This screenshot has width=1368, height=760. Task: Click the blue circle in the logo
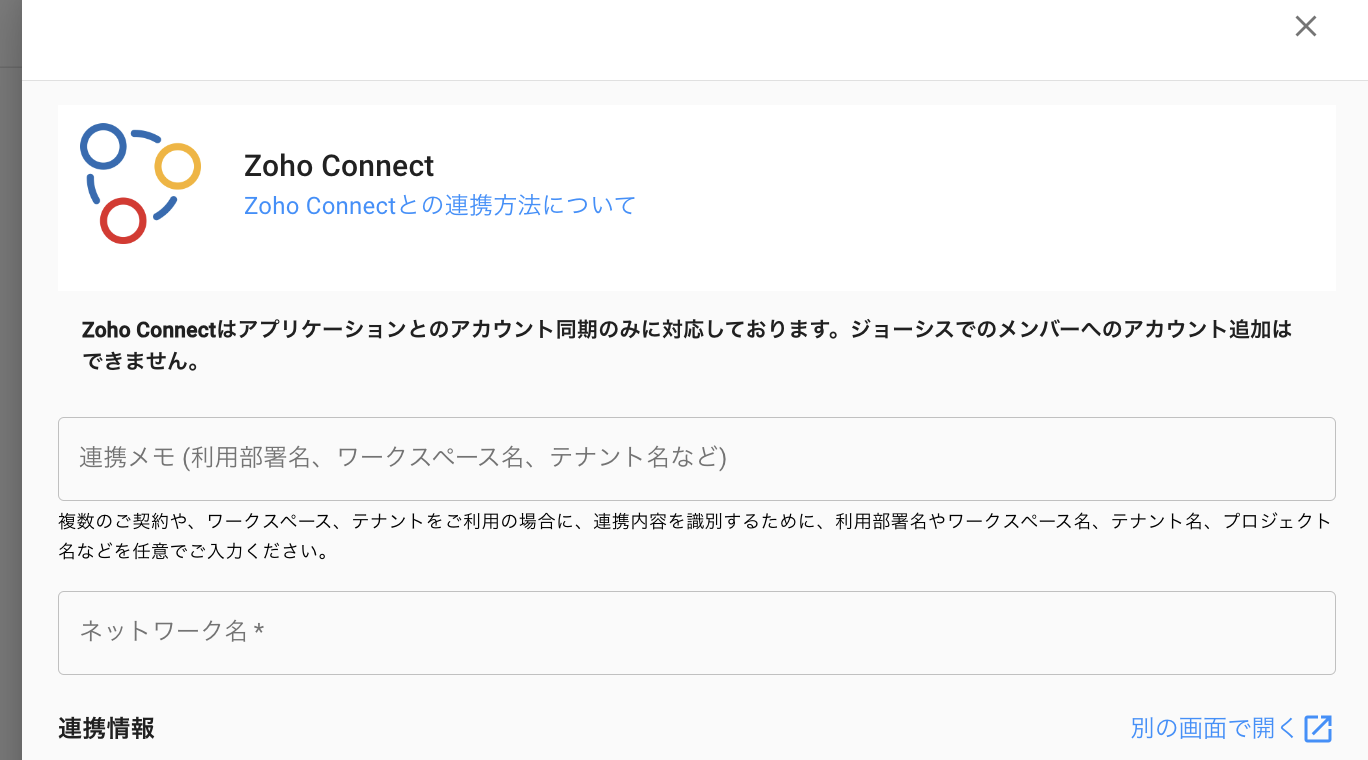103,146
